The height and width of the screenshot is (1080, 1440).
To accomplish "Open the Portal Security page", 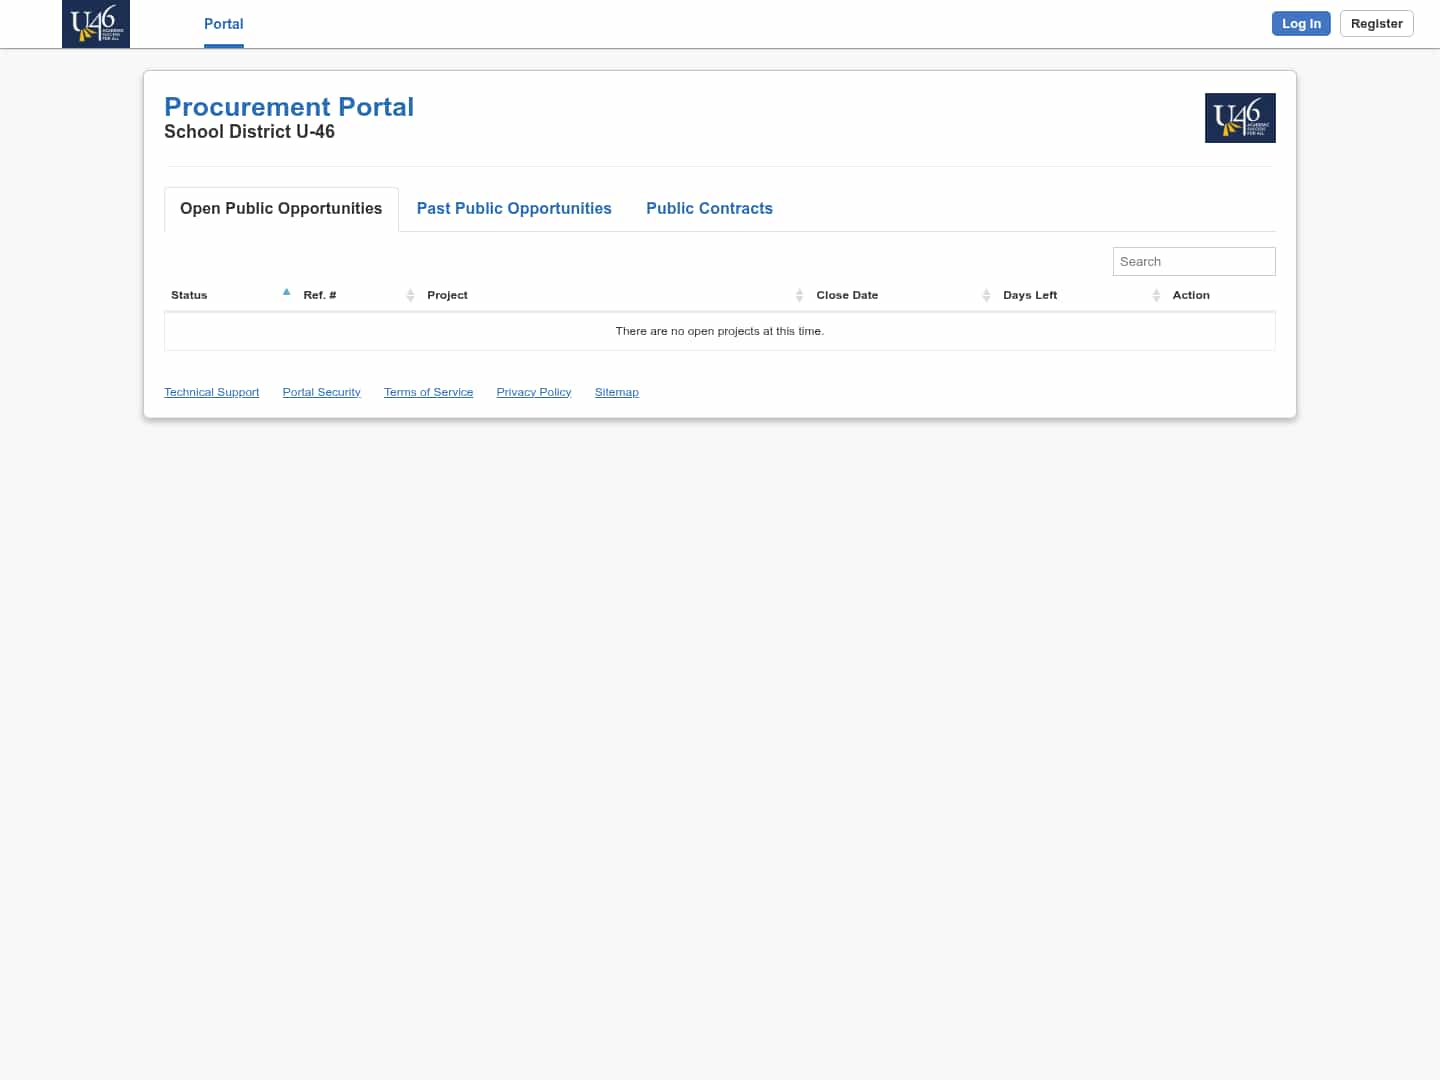I will [x=321, y=392].
